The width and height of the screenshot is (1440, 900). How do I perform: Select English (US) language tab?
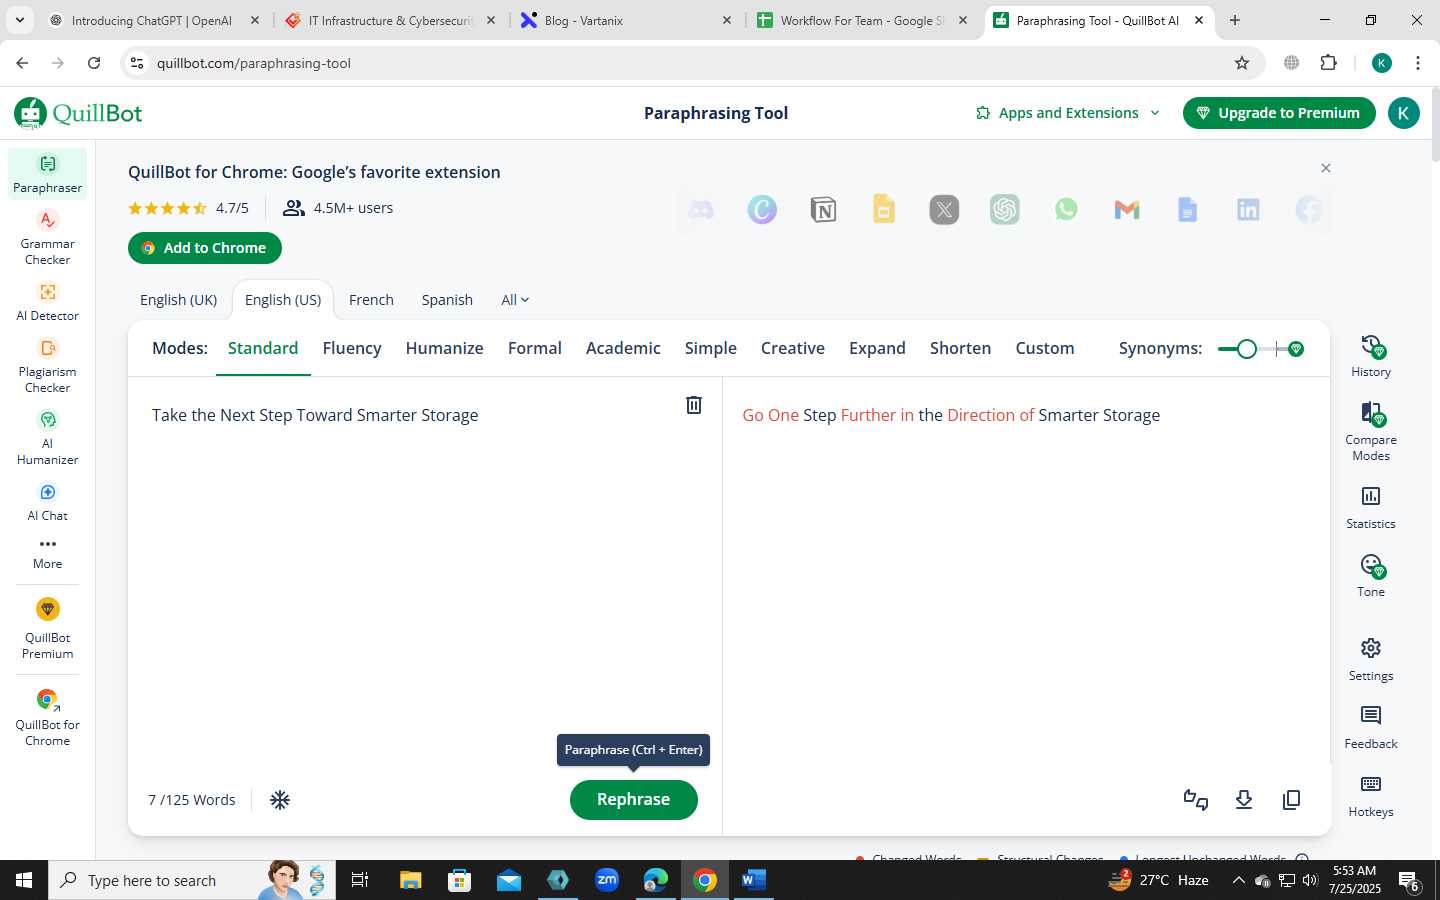tap(283, 300)
